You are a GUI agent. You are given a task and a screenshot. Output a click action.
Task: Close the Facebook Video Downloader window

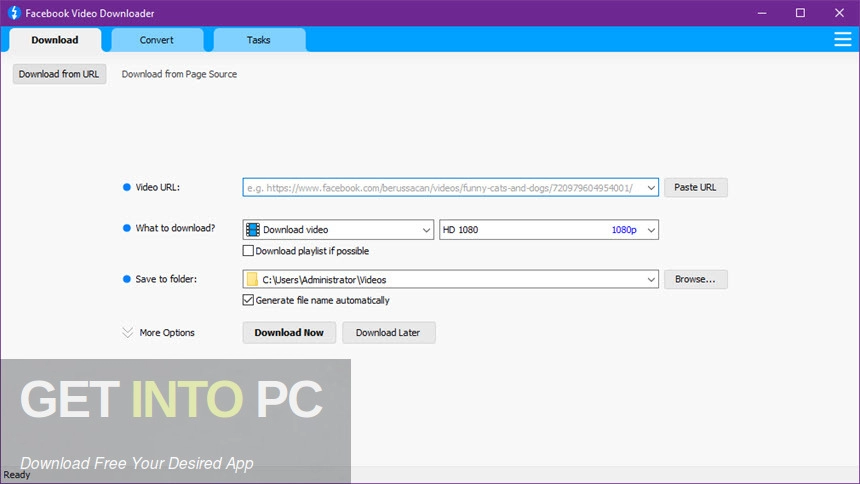[x=839, y=13]
